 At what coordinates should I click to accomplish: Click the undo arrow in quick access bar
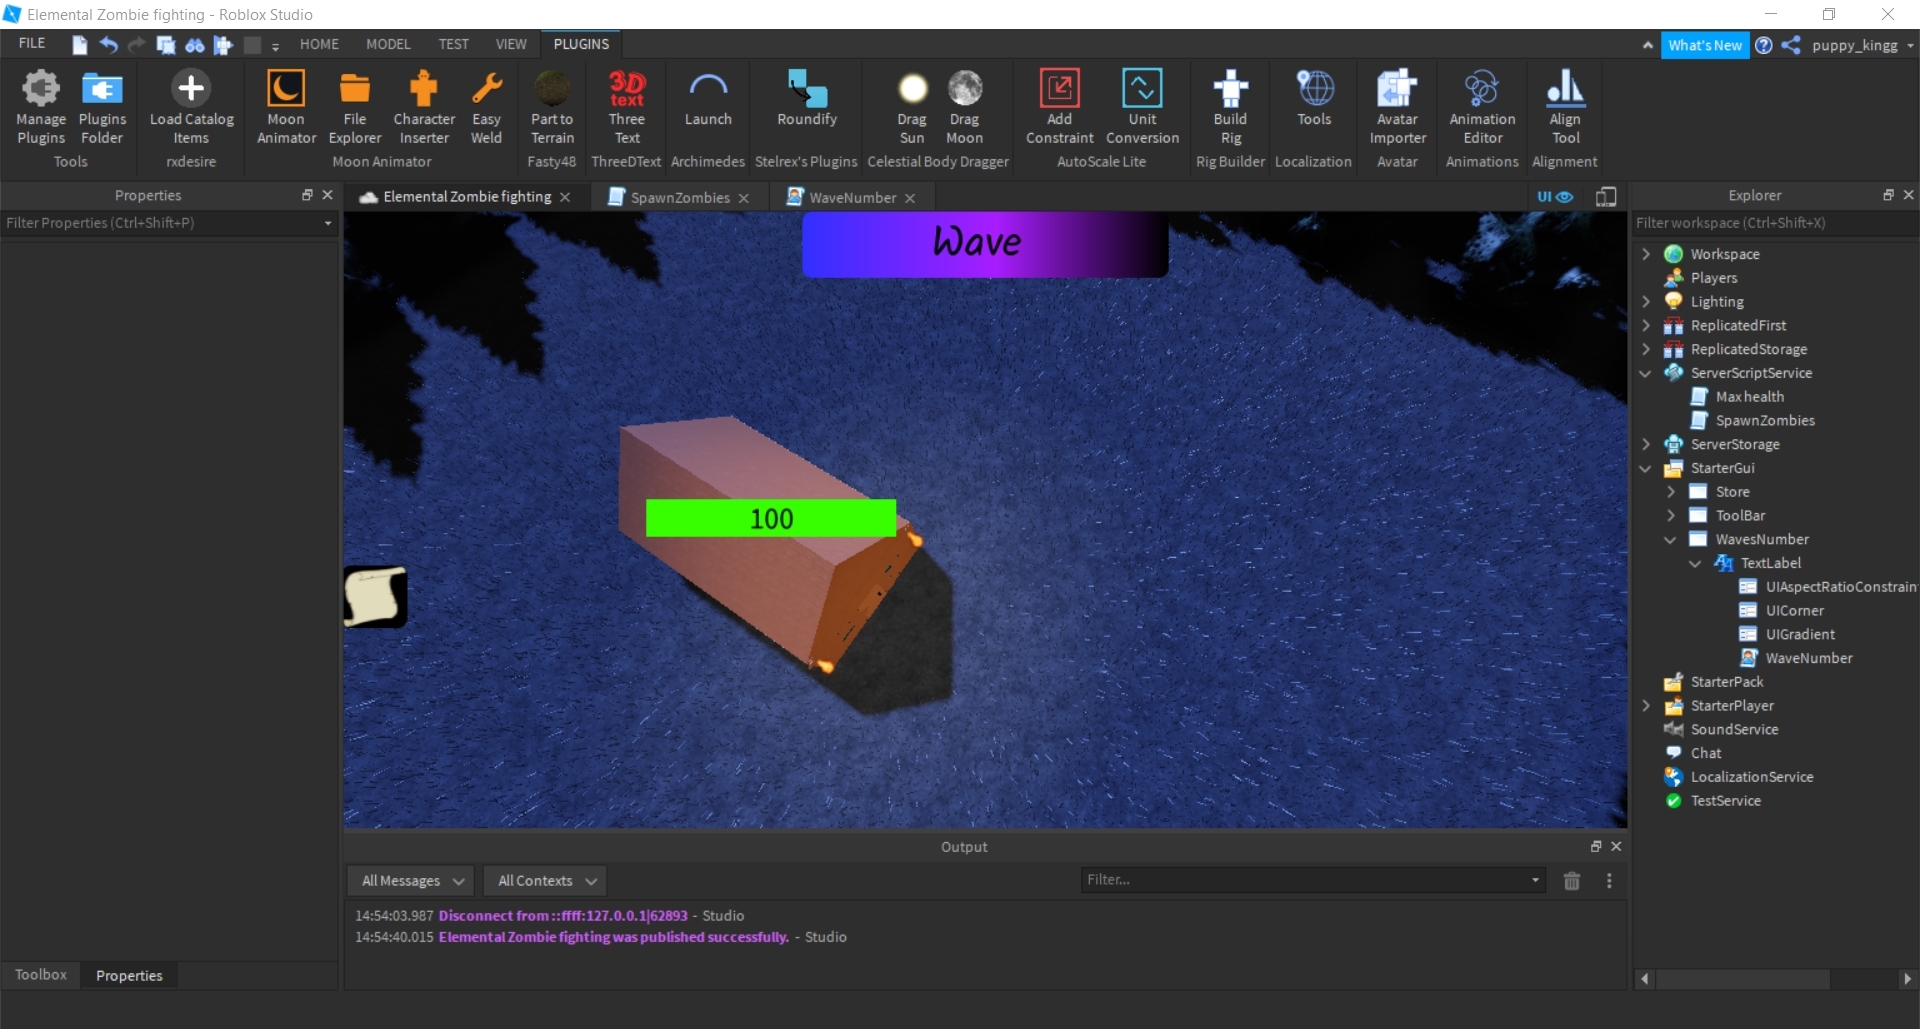click(x=108, y=44)
